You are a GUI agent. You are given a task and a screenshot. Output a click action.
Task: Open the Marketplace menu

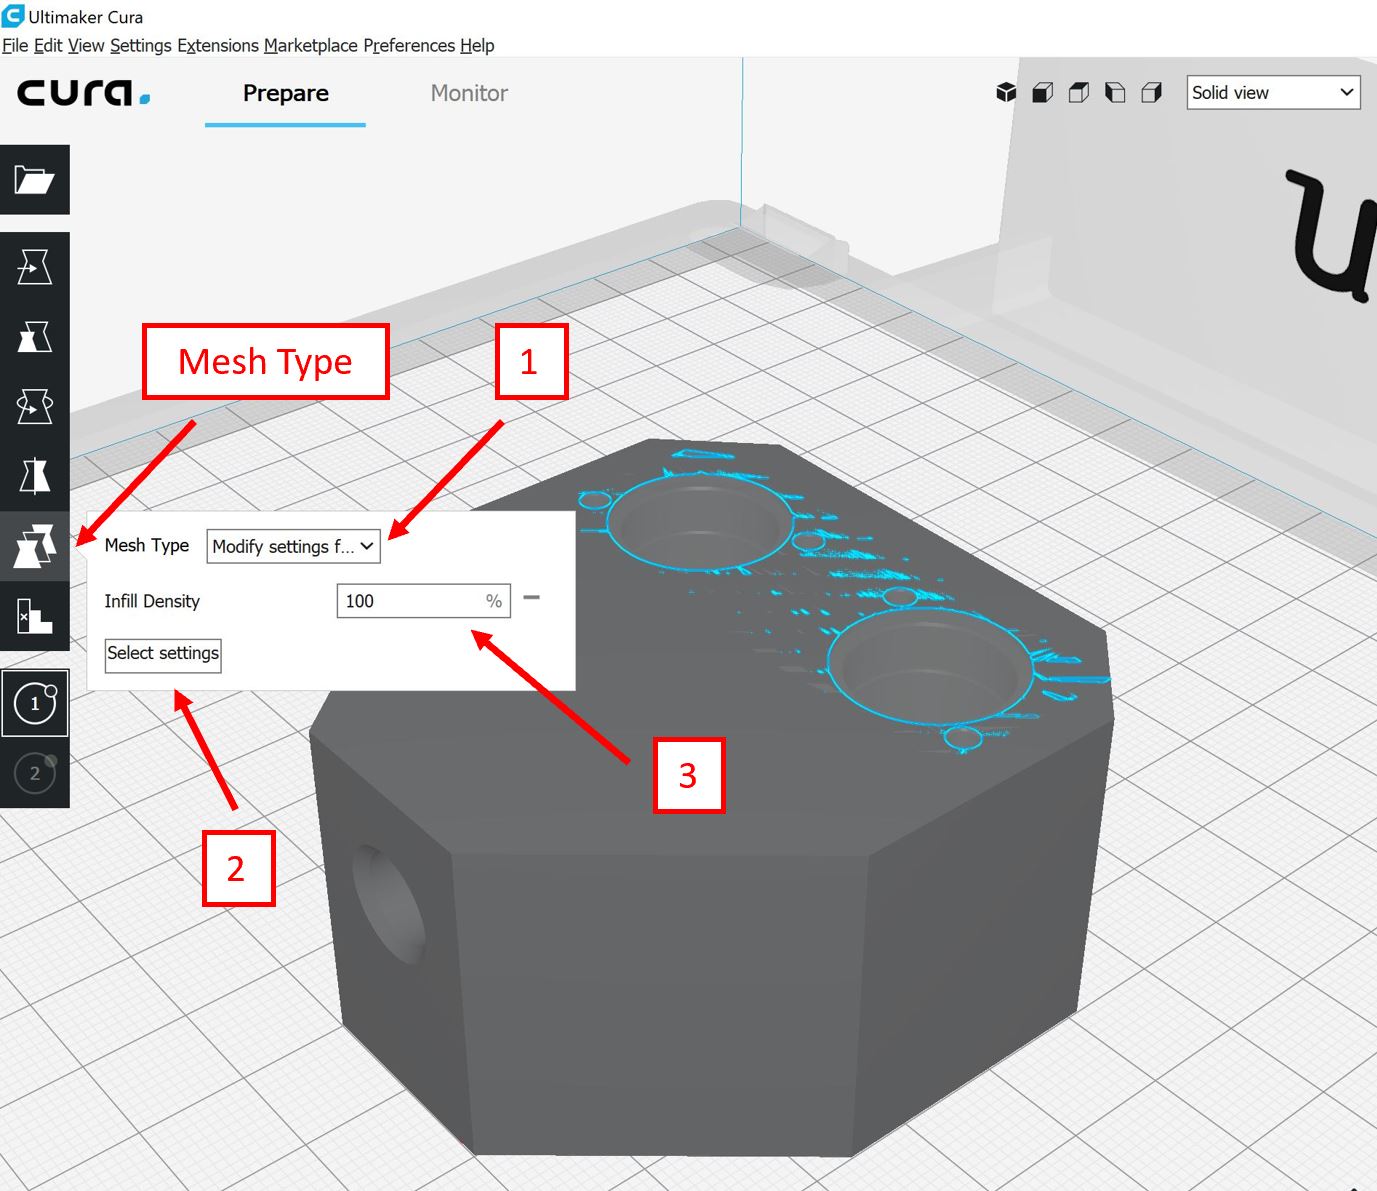point(310,46)
